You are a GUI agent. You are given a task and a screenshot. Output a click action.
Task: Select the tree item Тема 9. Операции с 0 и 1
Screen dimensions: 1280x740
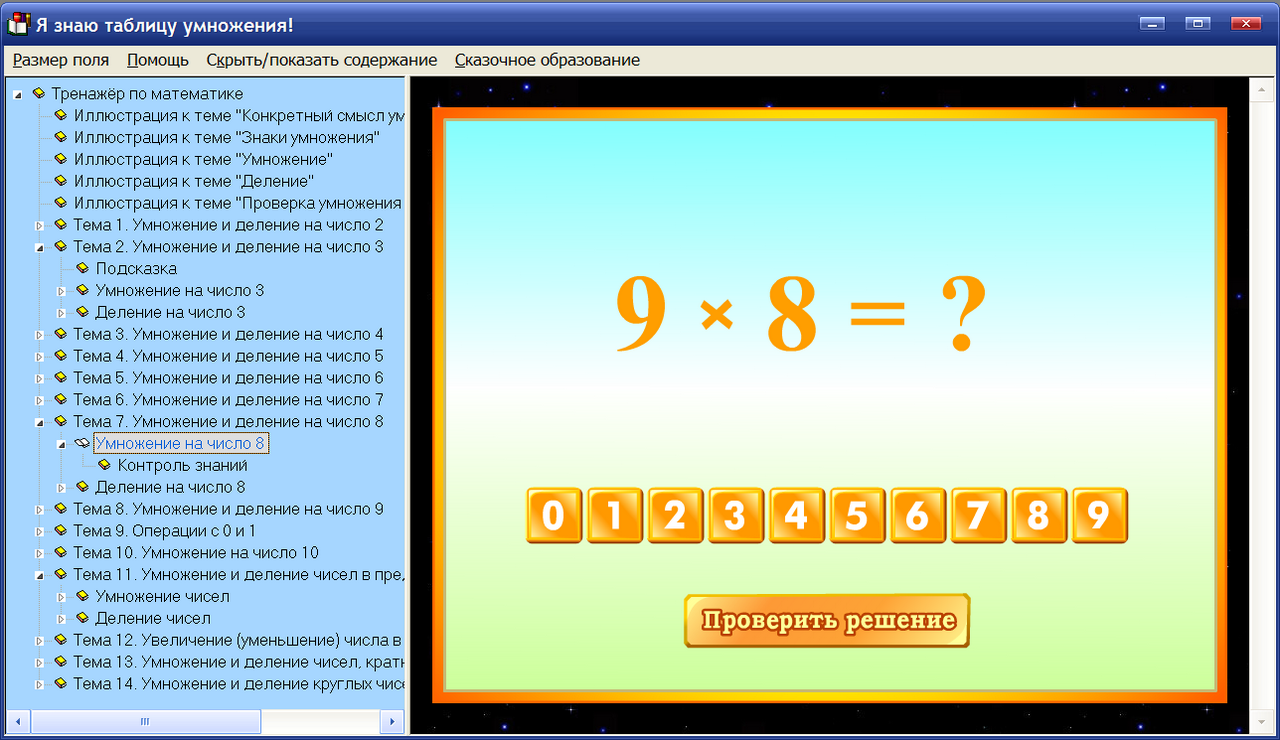click(165, 531)
